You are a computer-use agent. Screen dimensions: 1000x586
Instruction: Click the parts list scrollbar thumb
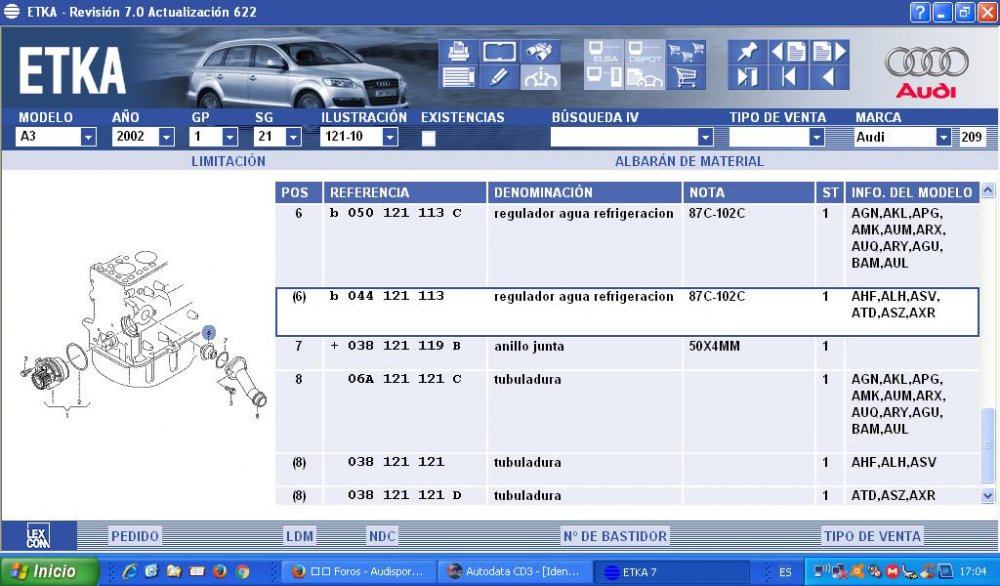point(988,445)
